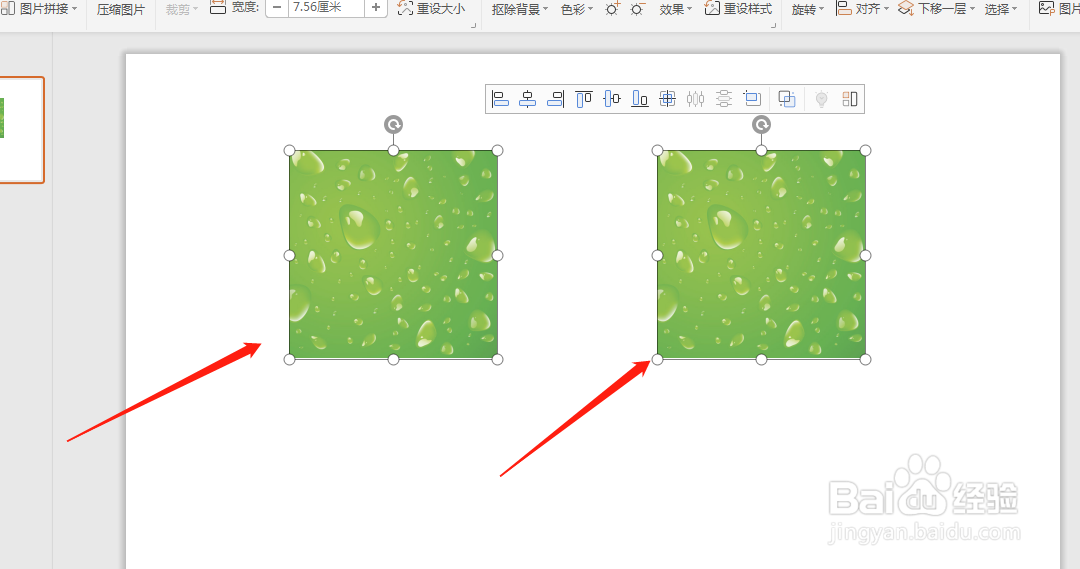The height and width of the screenshot is (569, 1080).
Task: Increase width with plus button
Action: pyautogui.click(x=375, y=8)
